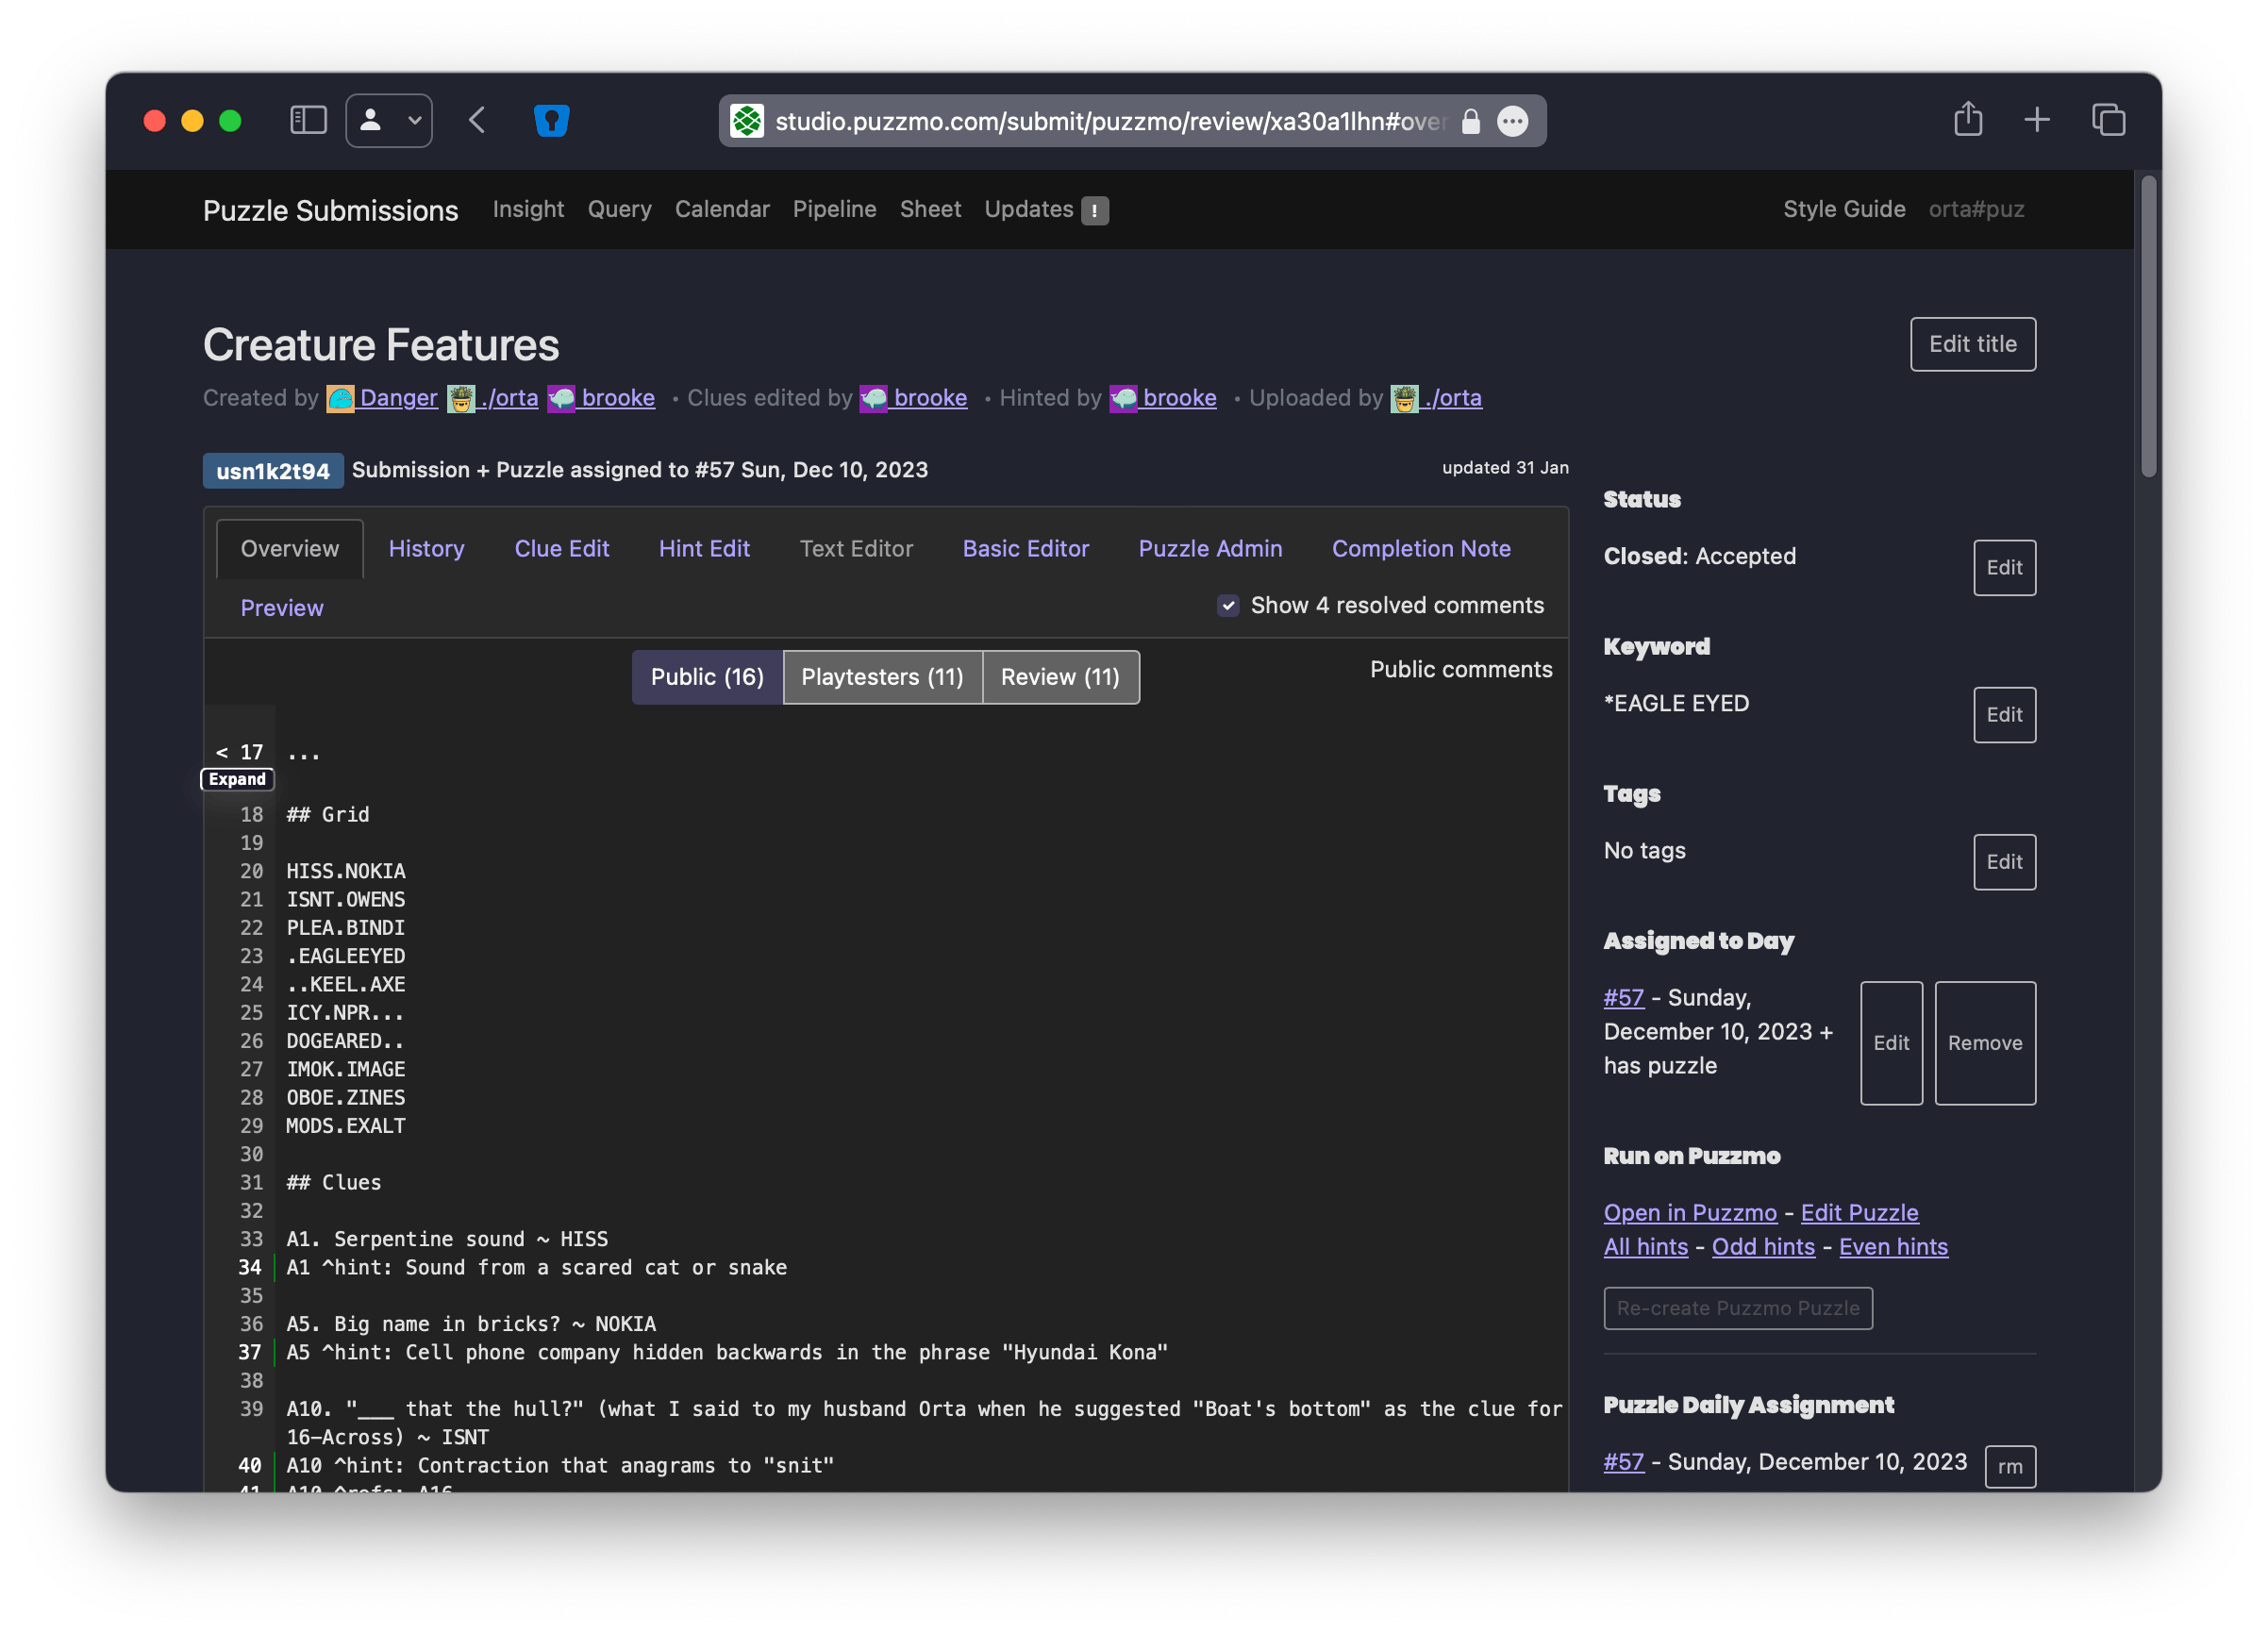Click the Updates alert badge icon

[x=1095, y=210]
